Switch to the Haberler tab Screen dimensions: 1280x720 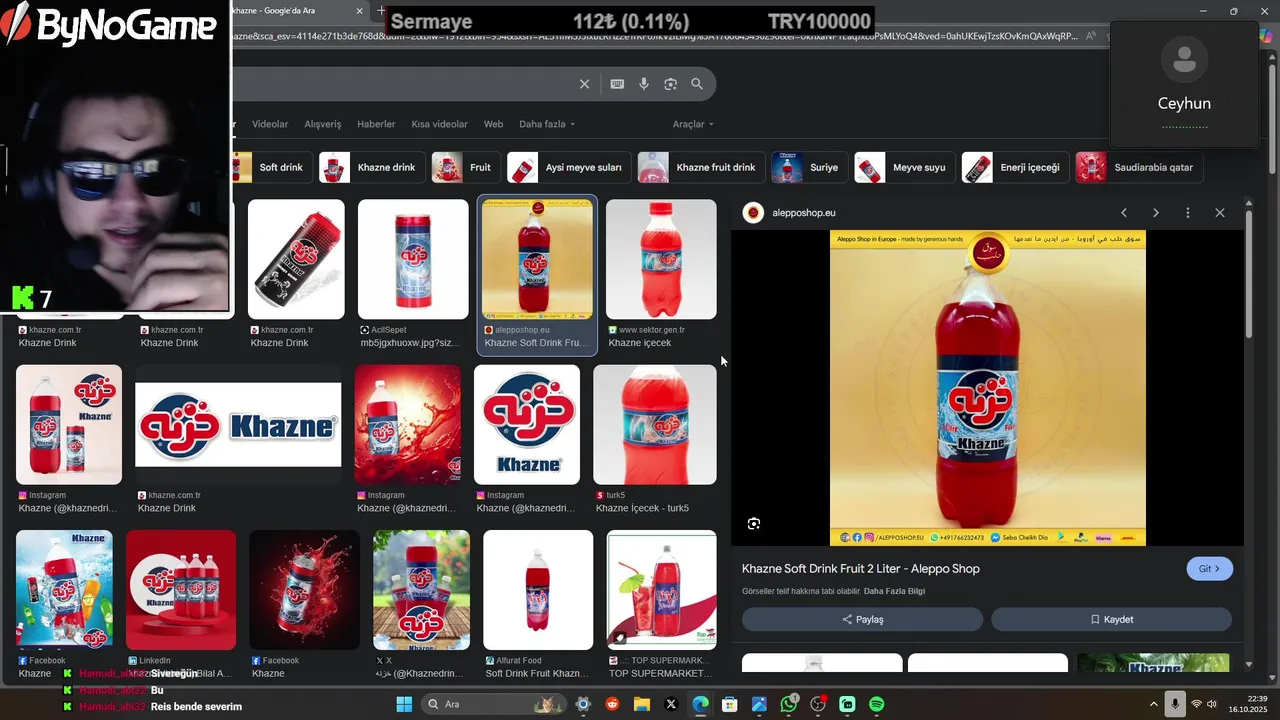click(376, 124)
